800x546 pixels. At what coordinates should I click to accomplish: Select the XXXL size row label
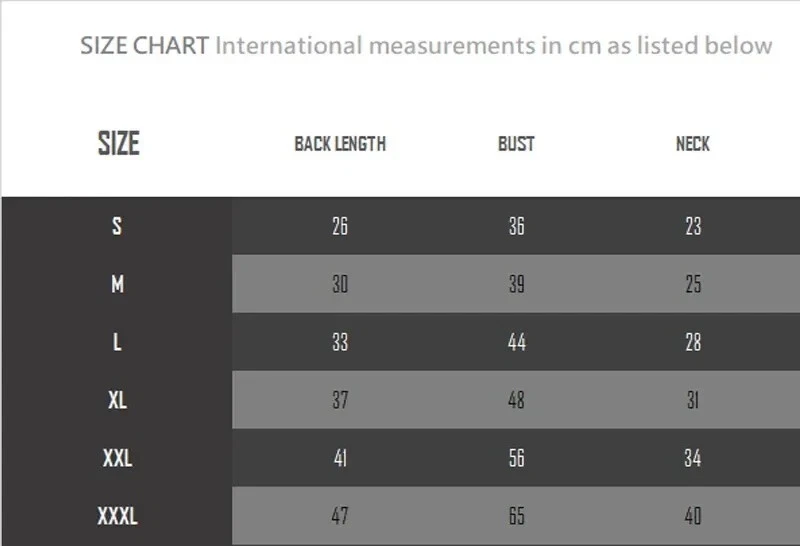click(x=117, y=517)
